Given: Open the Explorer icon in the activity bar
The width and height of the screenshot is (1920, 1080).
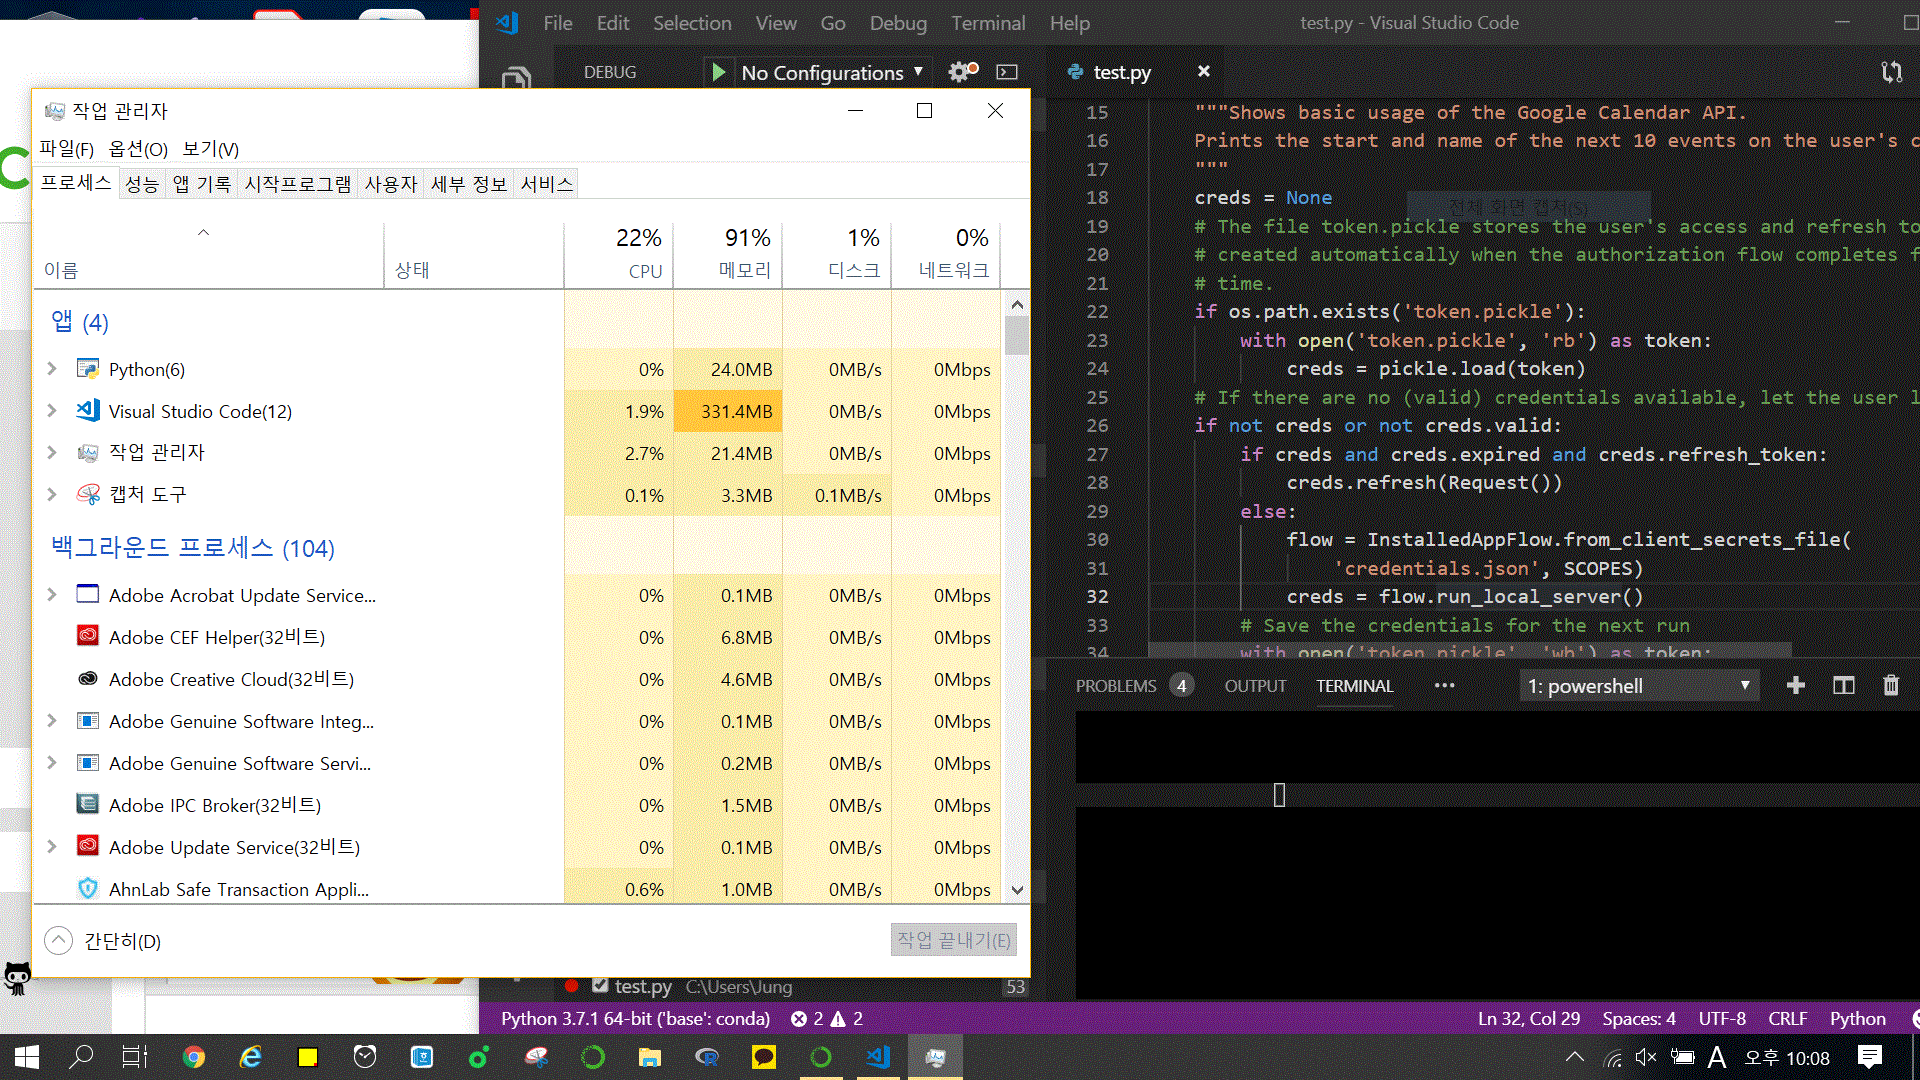Looking at the screenshot, I should coord(516,78).
